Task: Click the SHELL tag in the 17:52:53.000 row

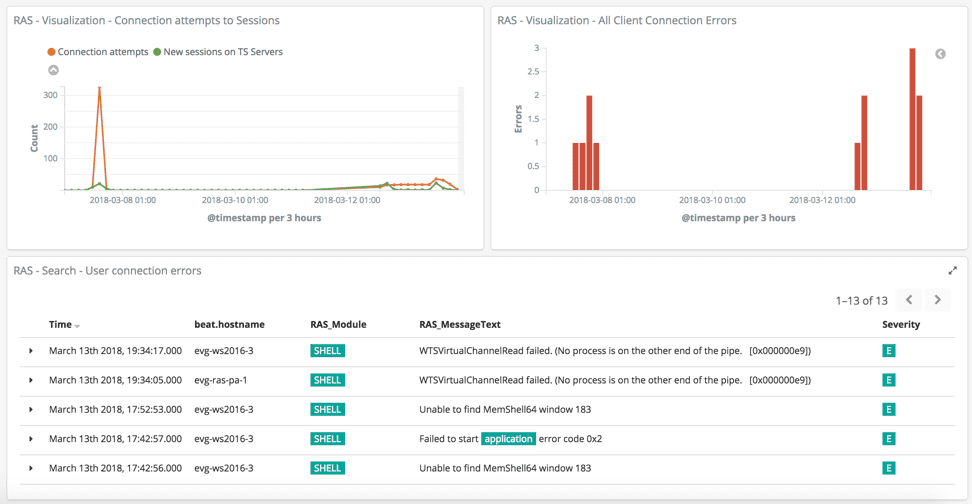Action: tap(327, 410)
